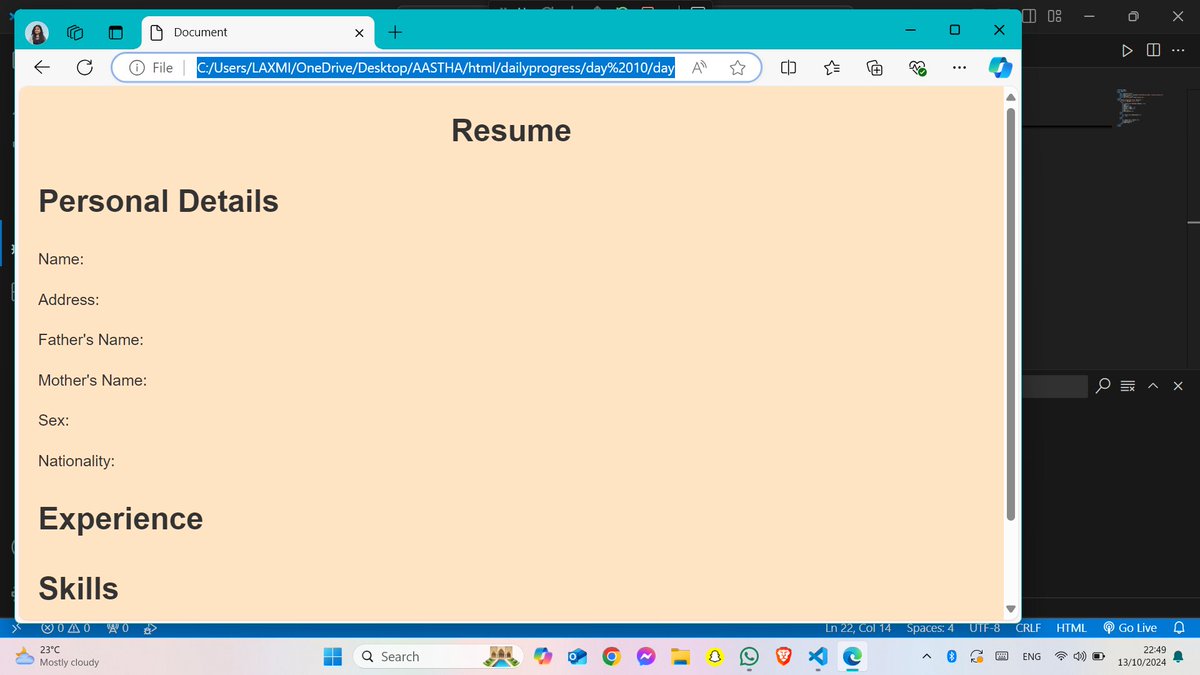Open weather widget Mostly cloudy
This screenshot has height=675, width=1200.
point(58,656)
